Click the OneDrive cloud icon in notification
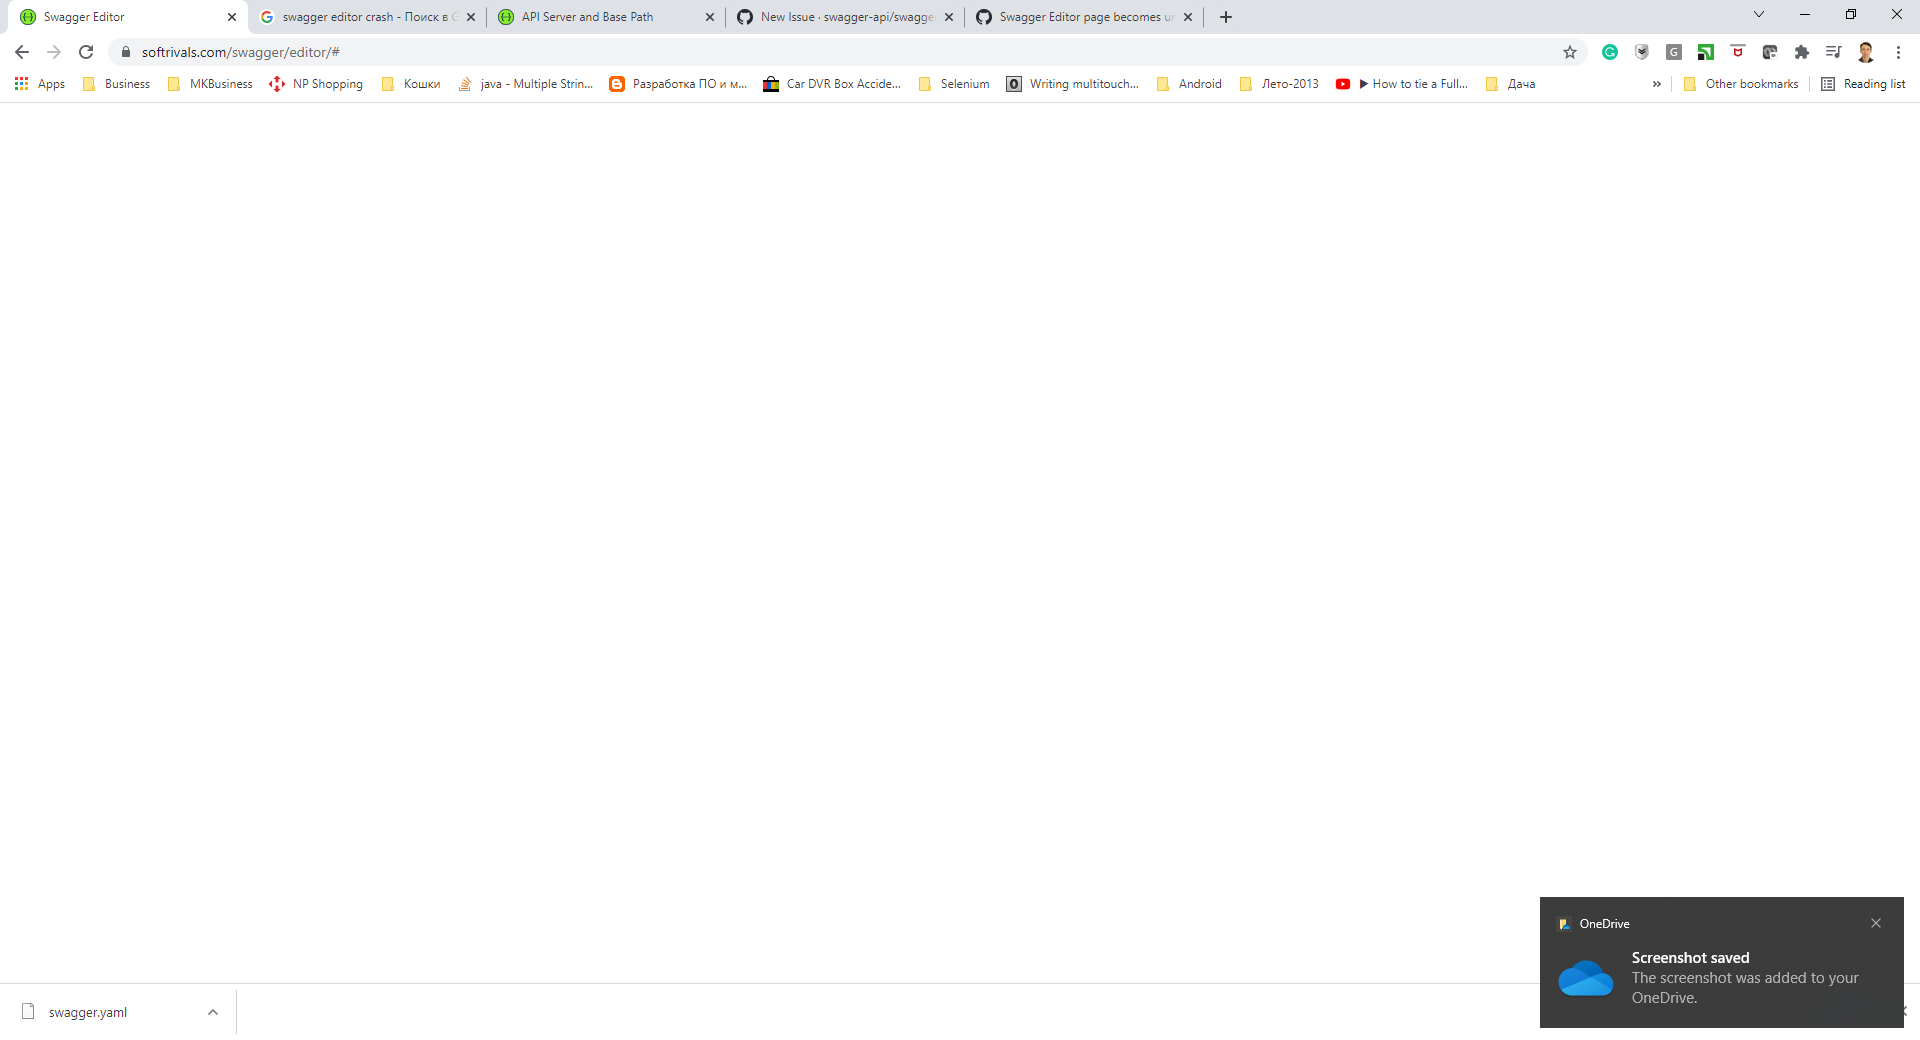1920x1040 pixels. coord(1587,979)
